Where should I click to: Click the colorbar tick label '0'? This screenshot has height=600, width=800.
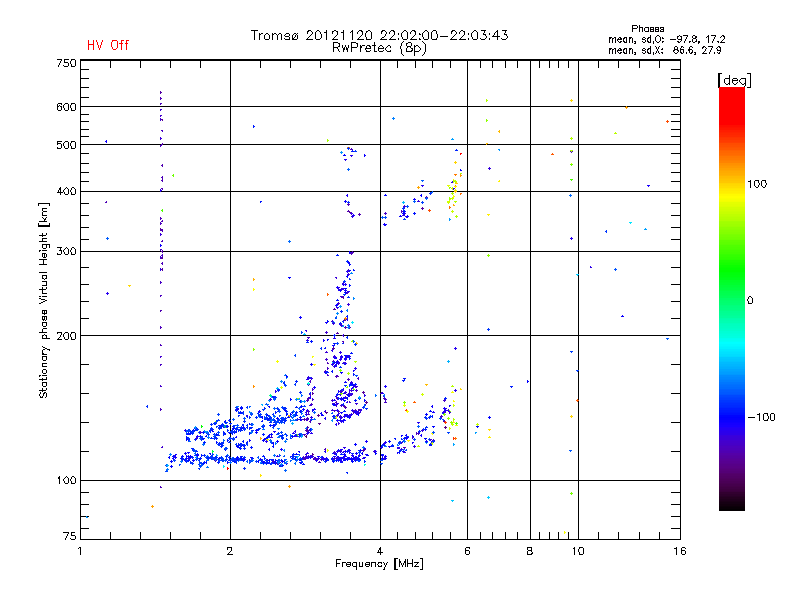(750, 301)
